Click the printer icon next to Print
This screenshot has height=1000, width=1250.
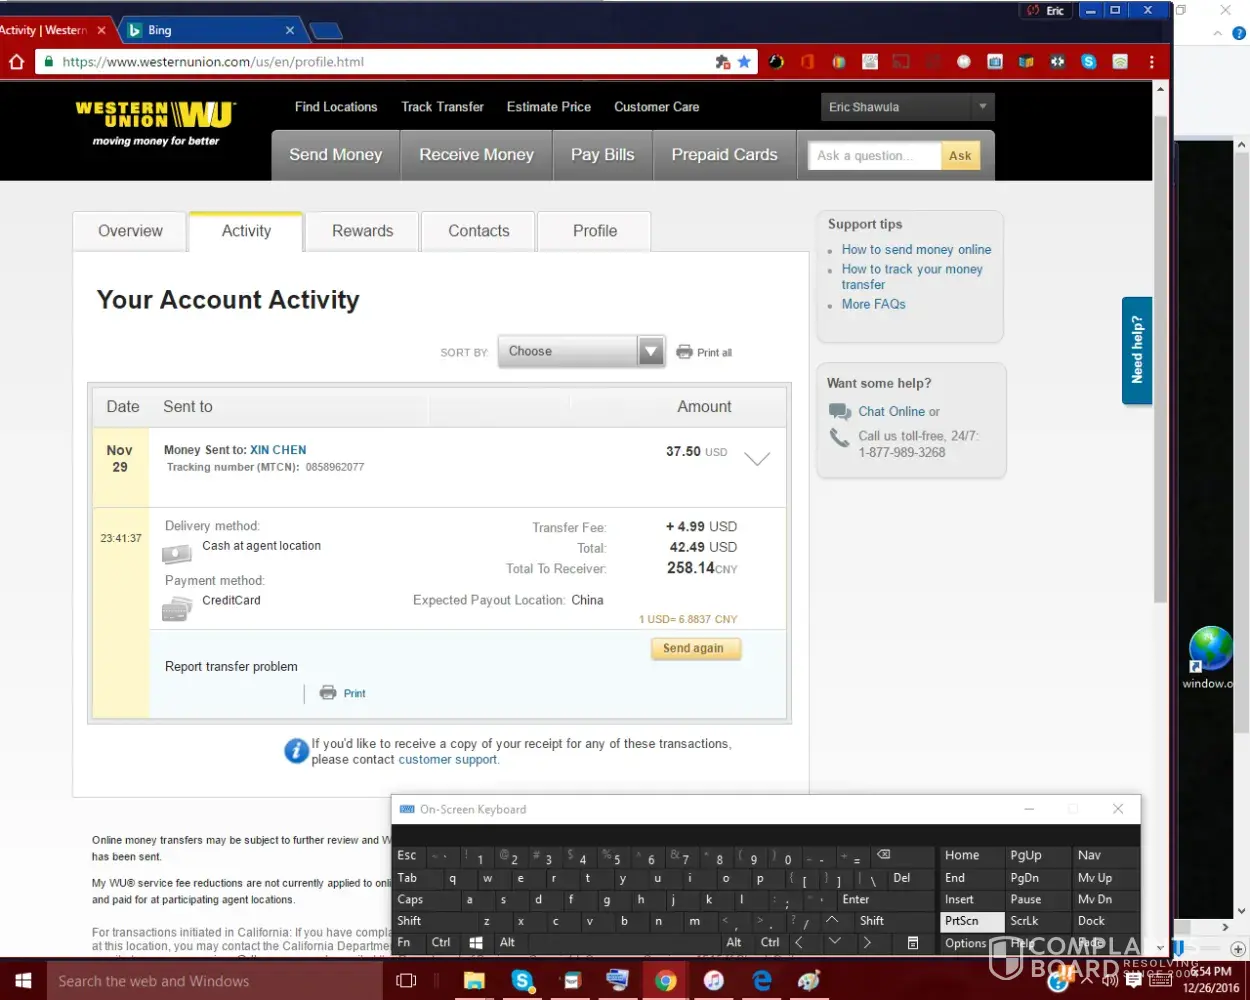click(328, 693)
